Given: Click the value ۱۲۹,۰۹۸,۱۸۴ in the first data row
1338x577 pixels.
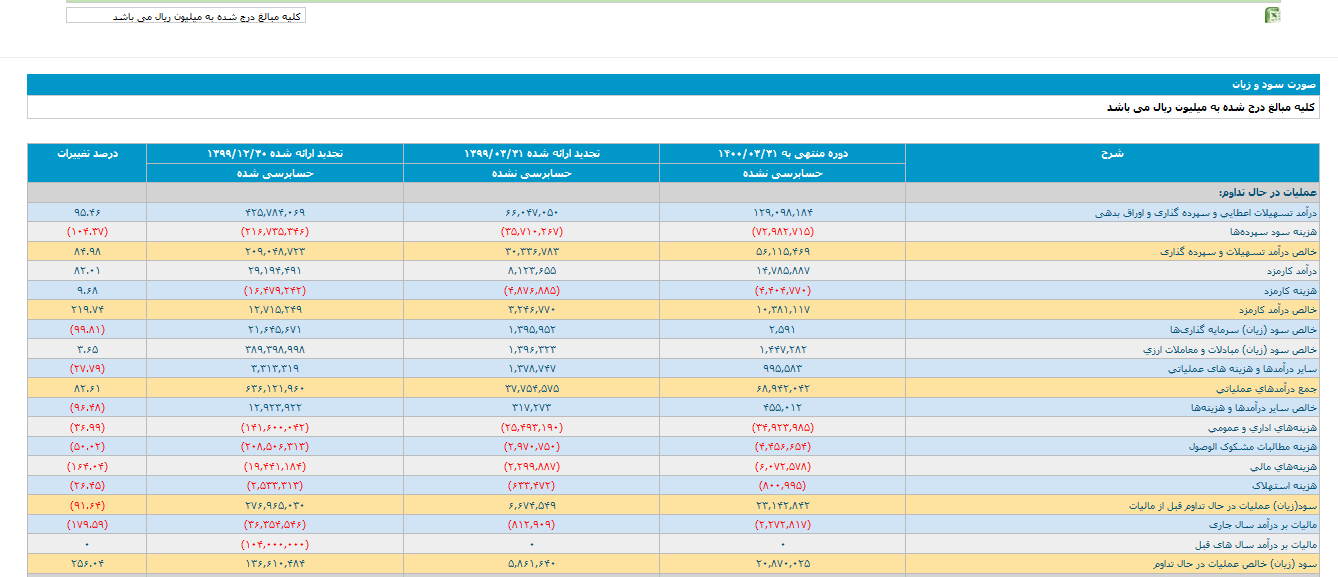Looking at the screenshot, I should [x=782, y=213].
